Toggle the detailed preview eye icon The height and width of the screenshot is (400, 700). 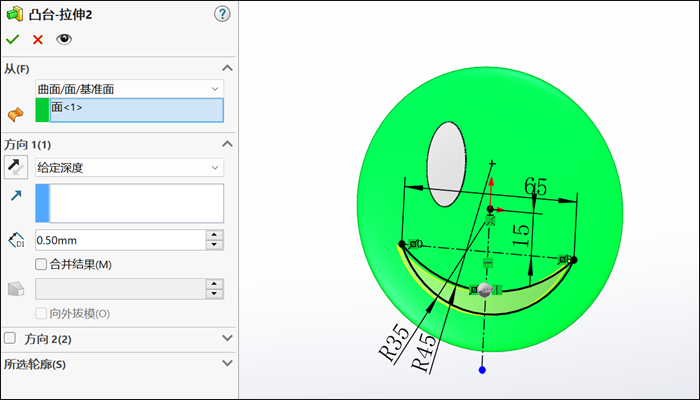point(64,39)
